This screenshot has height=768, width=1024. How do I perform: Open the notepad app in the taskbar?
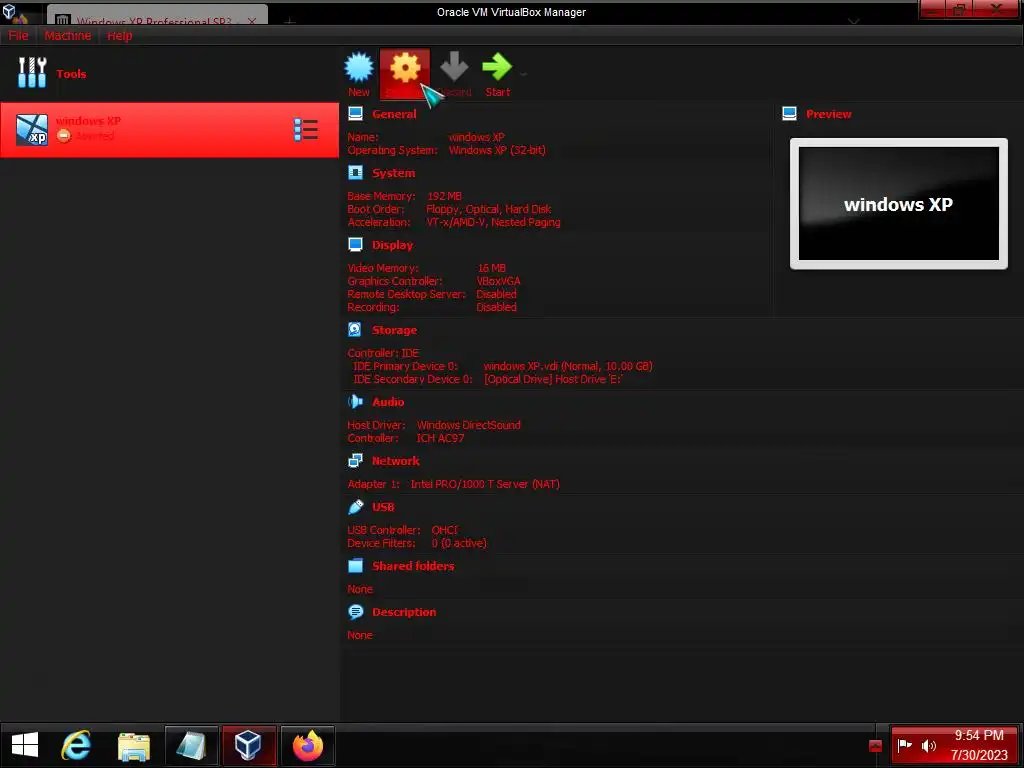(191, 745)
